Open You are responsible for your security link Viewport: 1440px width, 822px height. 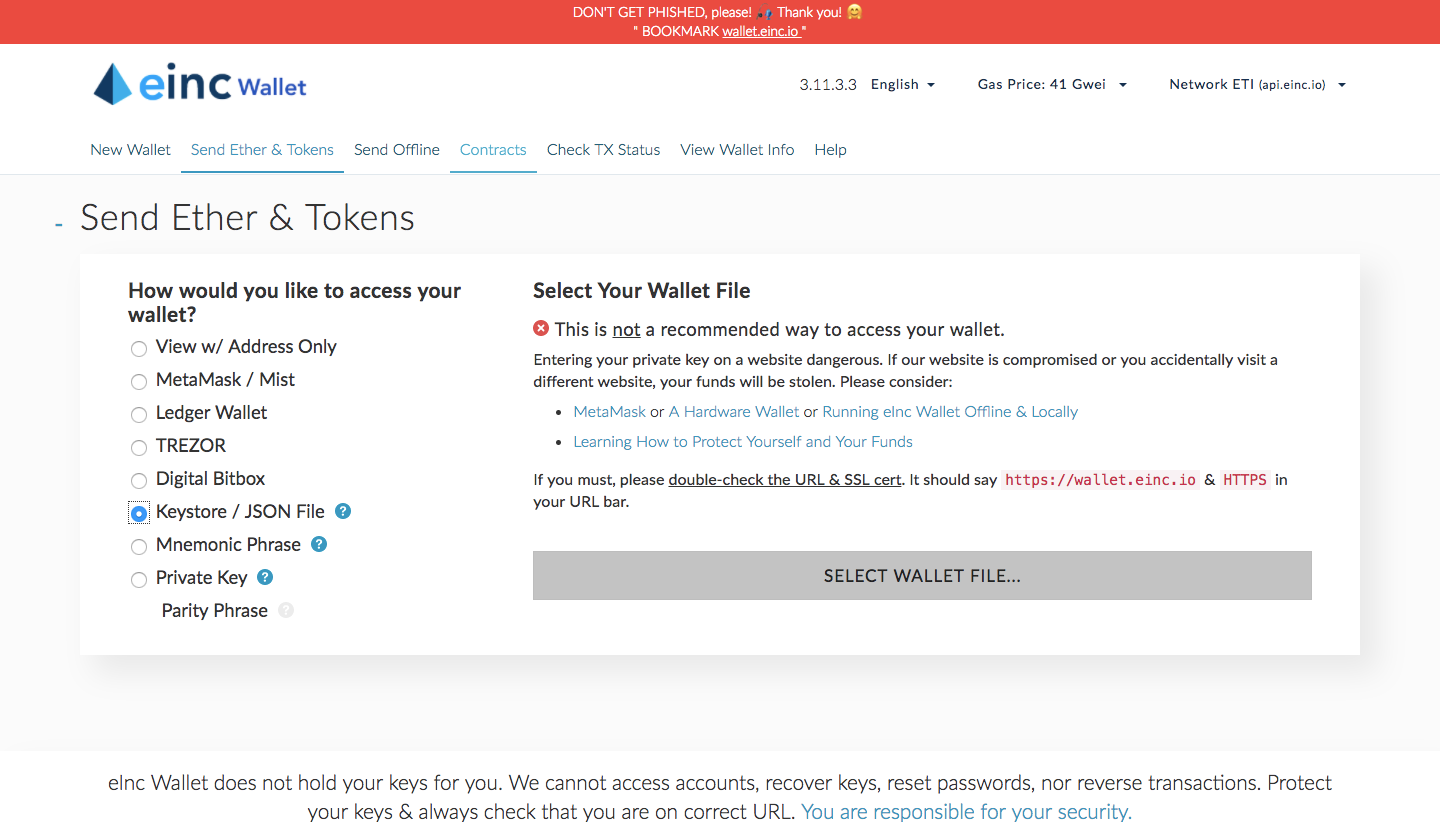tap(966, 812)
